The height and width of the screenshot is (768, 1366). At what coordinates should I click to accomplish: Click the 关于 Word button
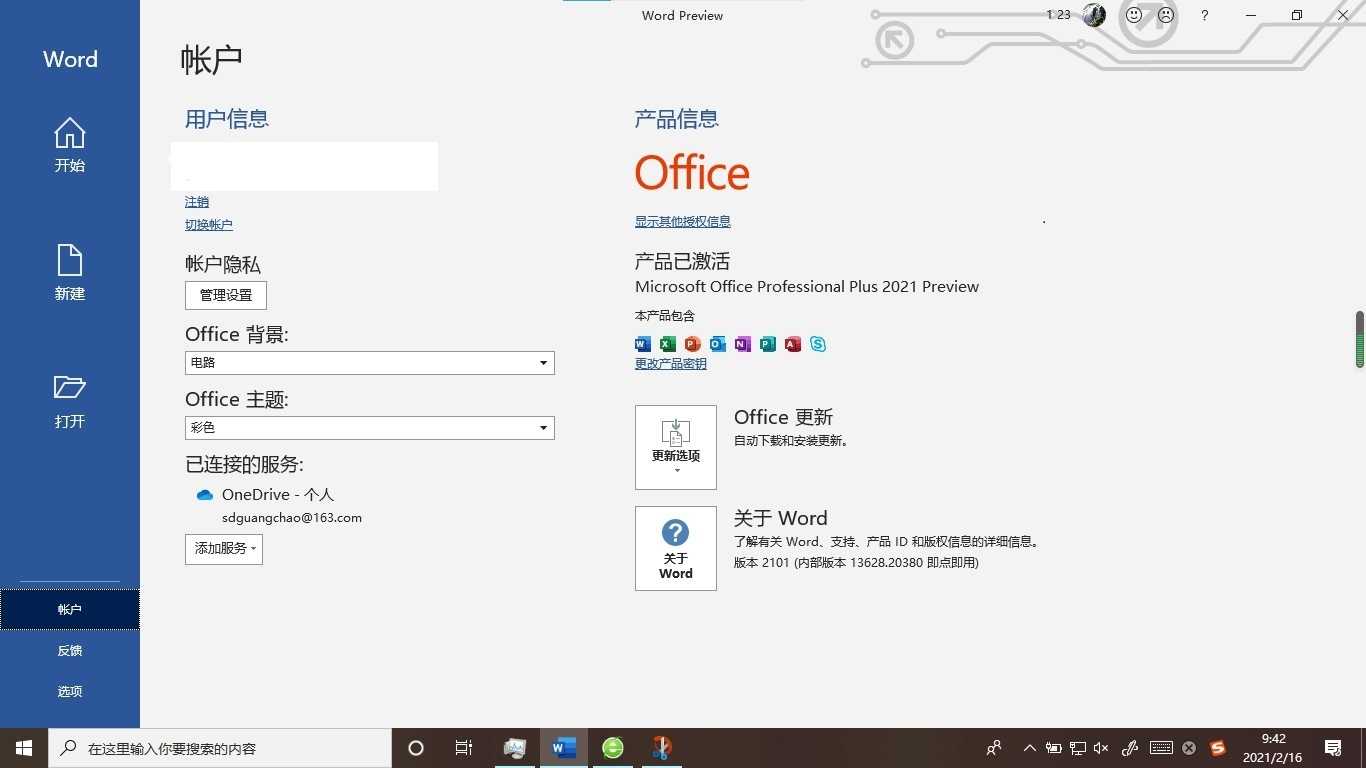tap(676, 548)
